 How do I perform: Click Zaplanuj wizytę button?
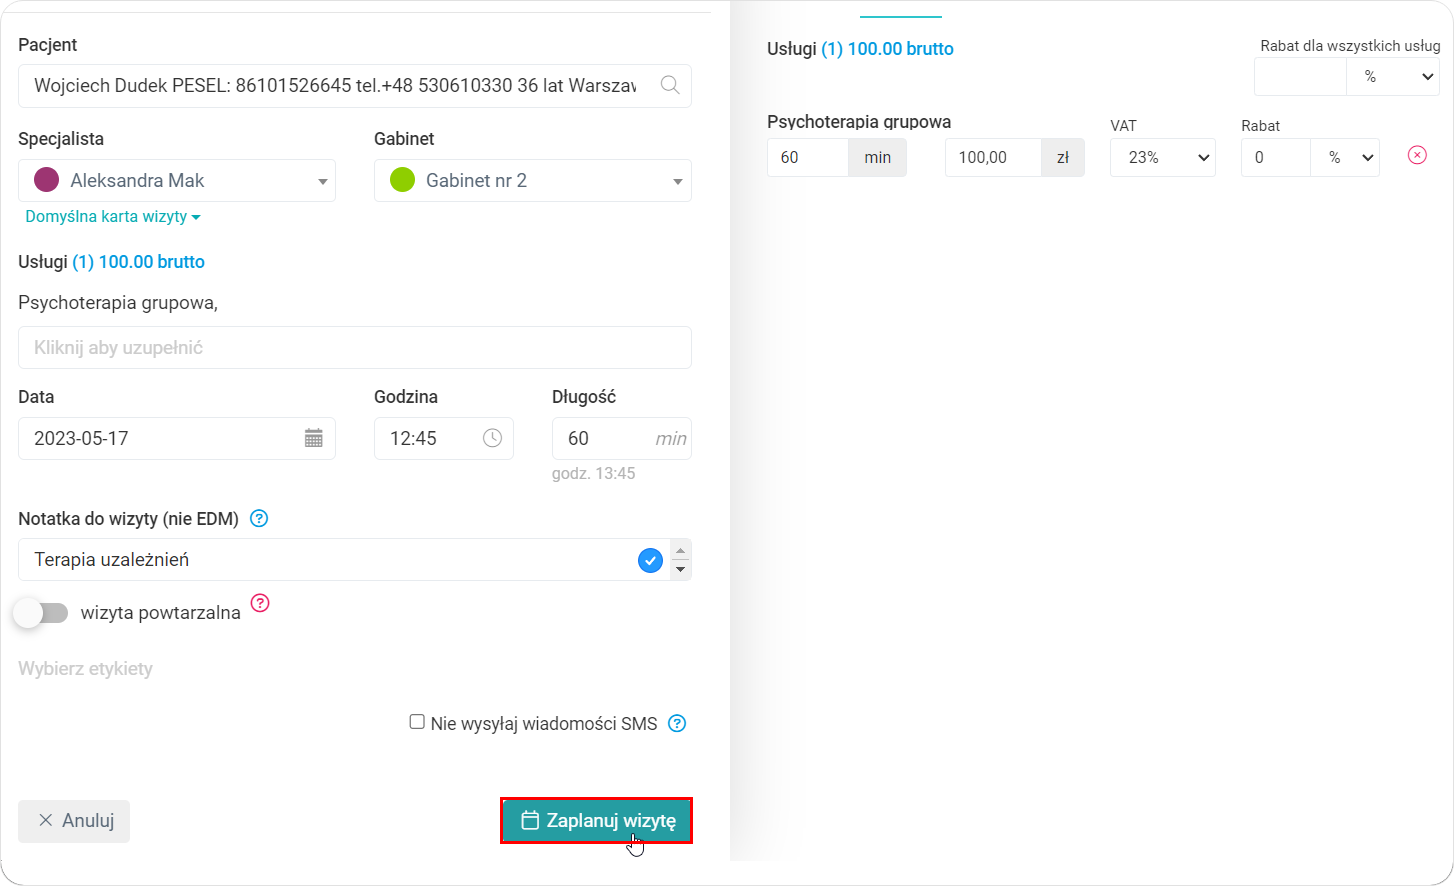coord(596,820)
